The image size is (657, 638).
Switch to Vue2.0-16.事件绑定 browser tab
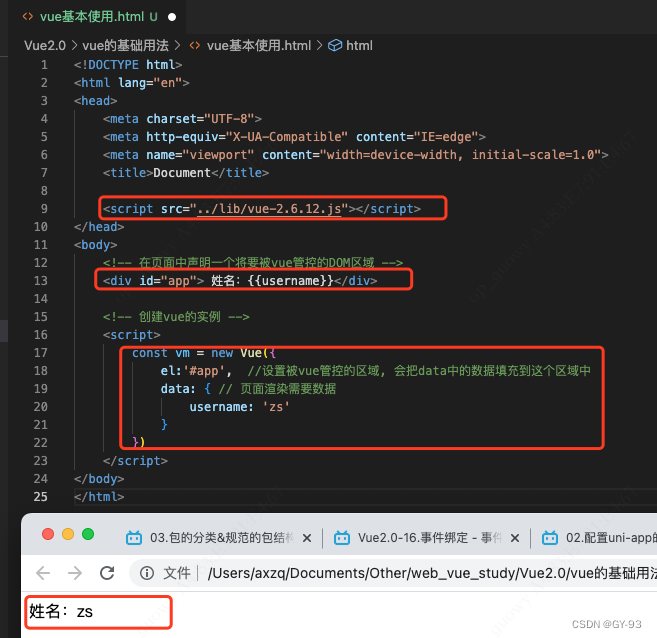(x=429, y=537)
